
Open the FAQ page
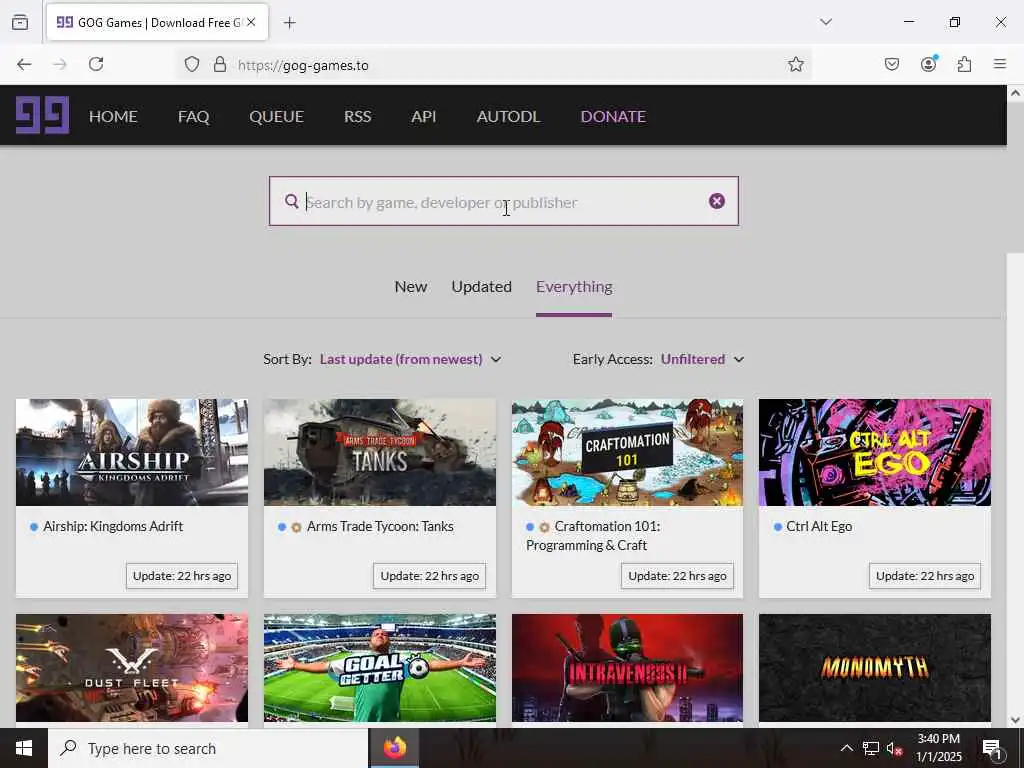[193, 116]
